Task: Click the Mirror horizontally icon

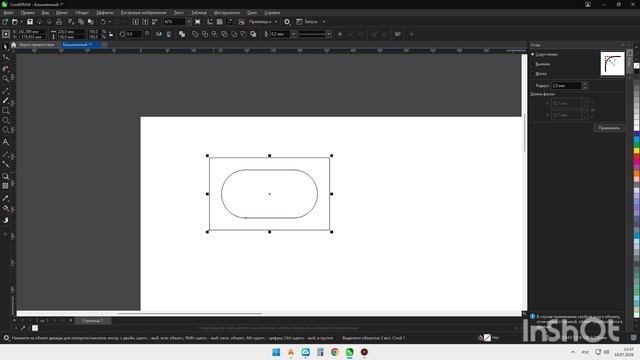Action: [x=159, y=34]
